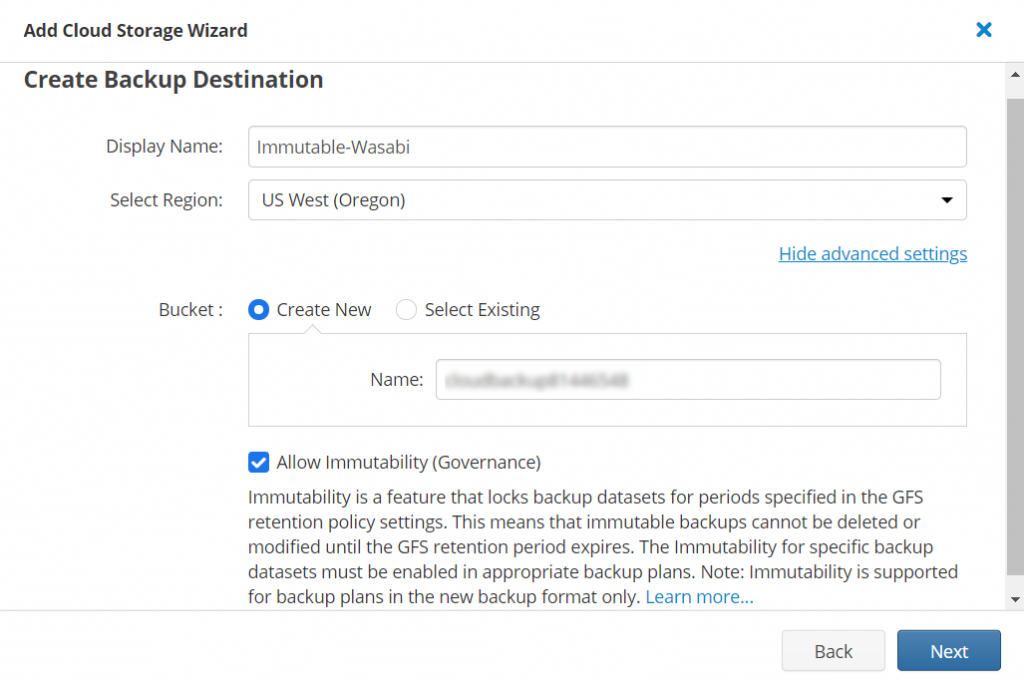
Task: Click the Create Backup Destination heading
Action: click(173, 79)
